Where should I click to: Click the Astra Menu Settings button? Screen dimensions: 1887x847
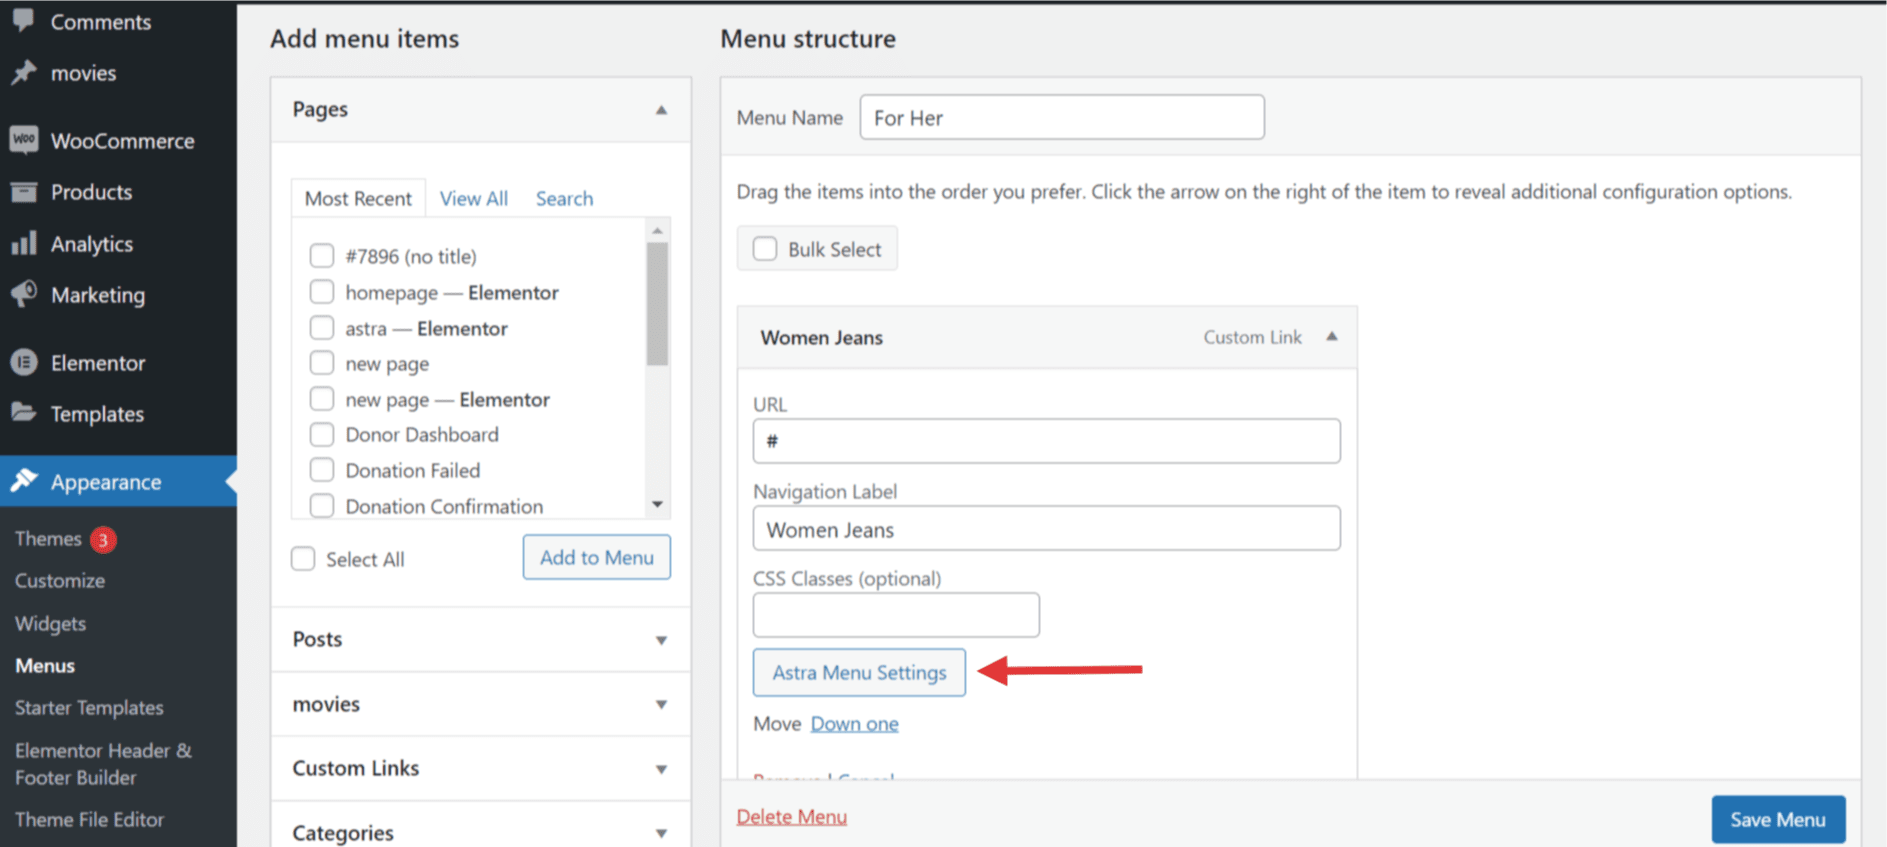(x=859, y=672)
